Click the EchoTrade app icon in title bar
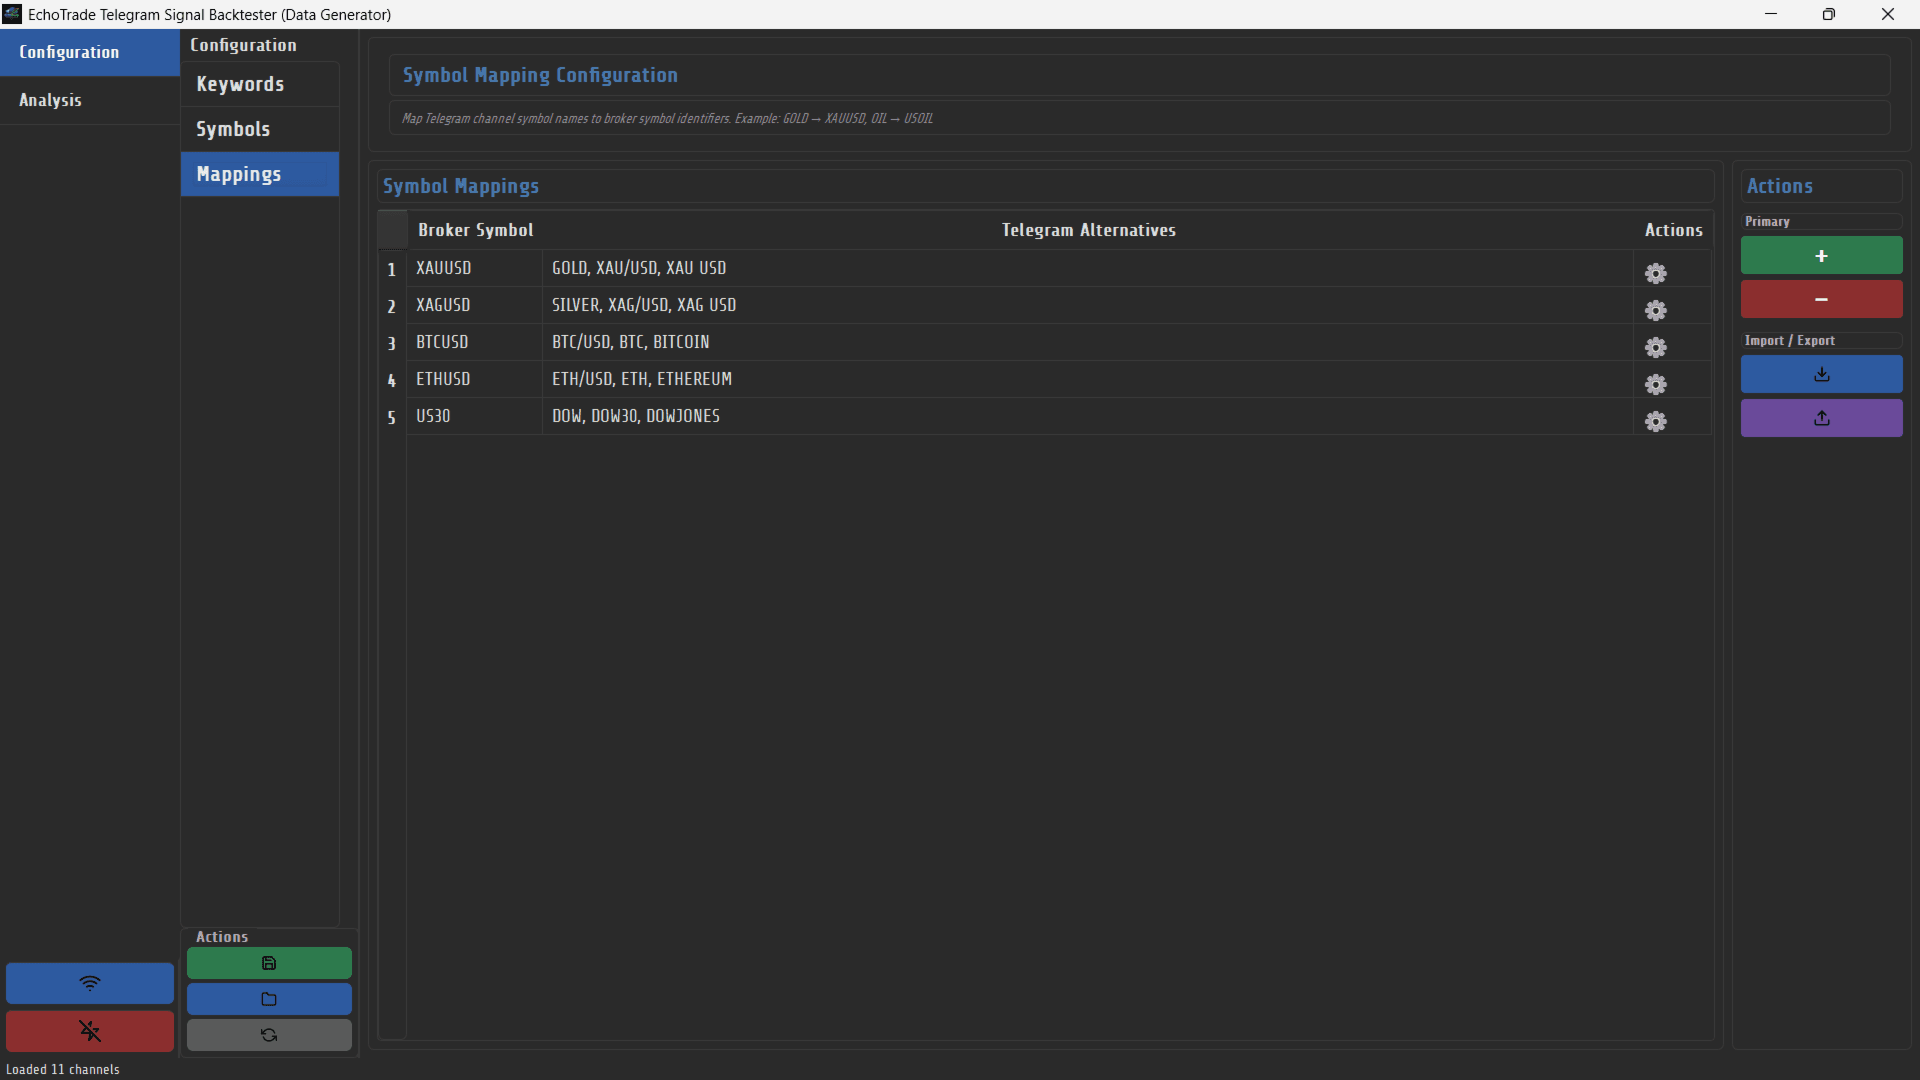The height and width of the screenshot is (1080, 1920). [12, 14]
